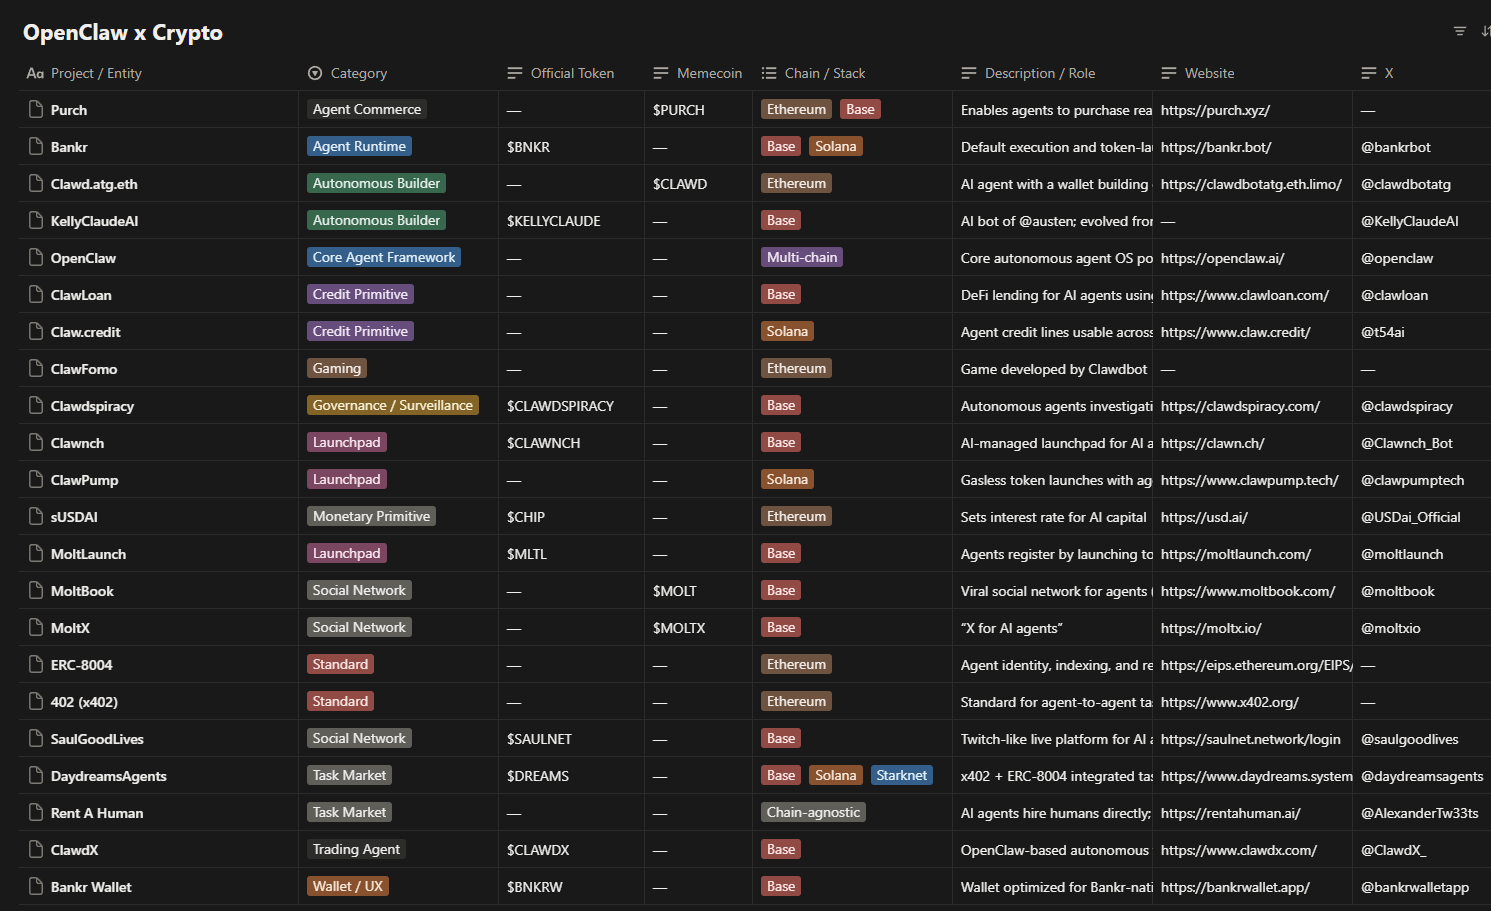The height and width of the screenshot is (911, 1491).
Task: Click the page icon next to ERC-8004
Action: (36, 664)
